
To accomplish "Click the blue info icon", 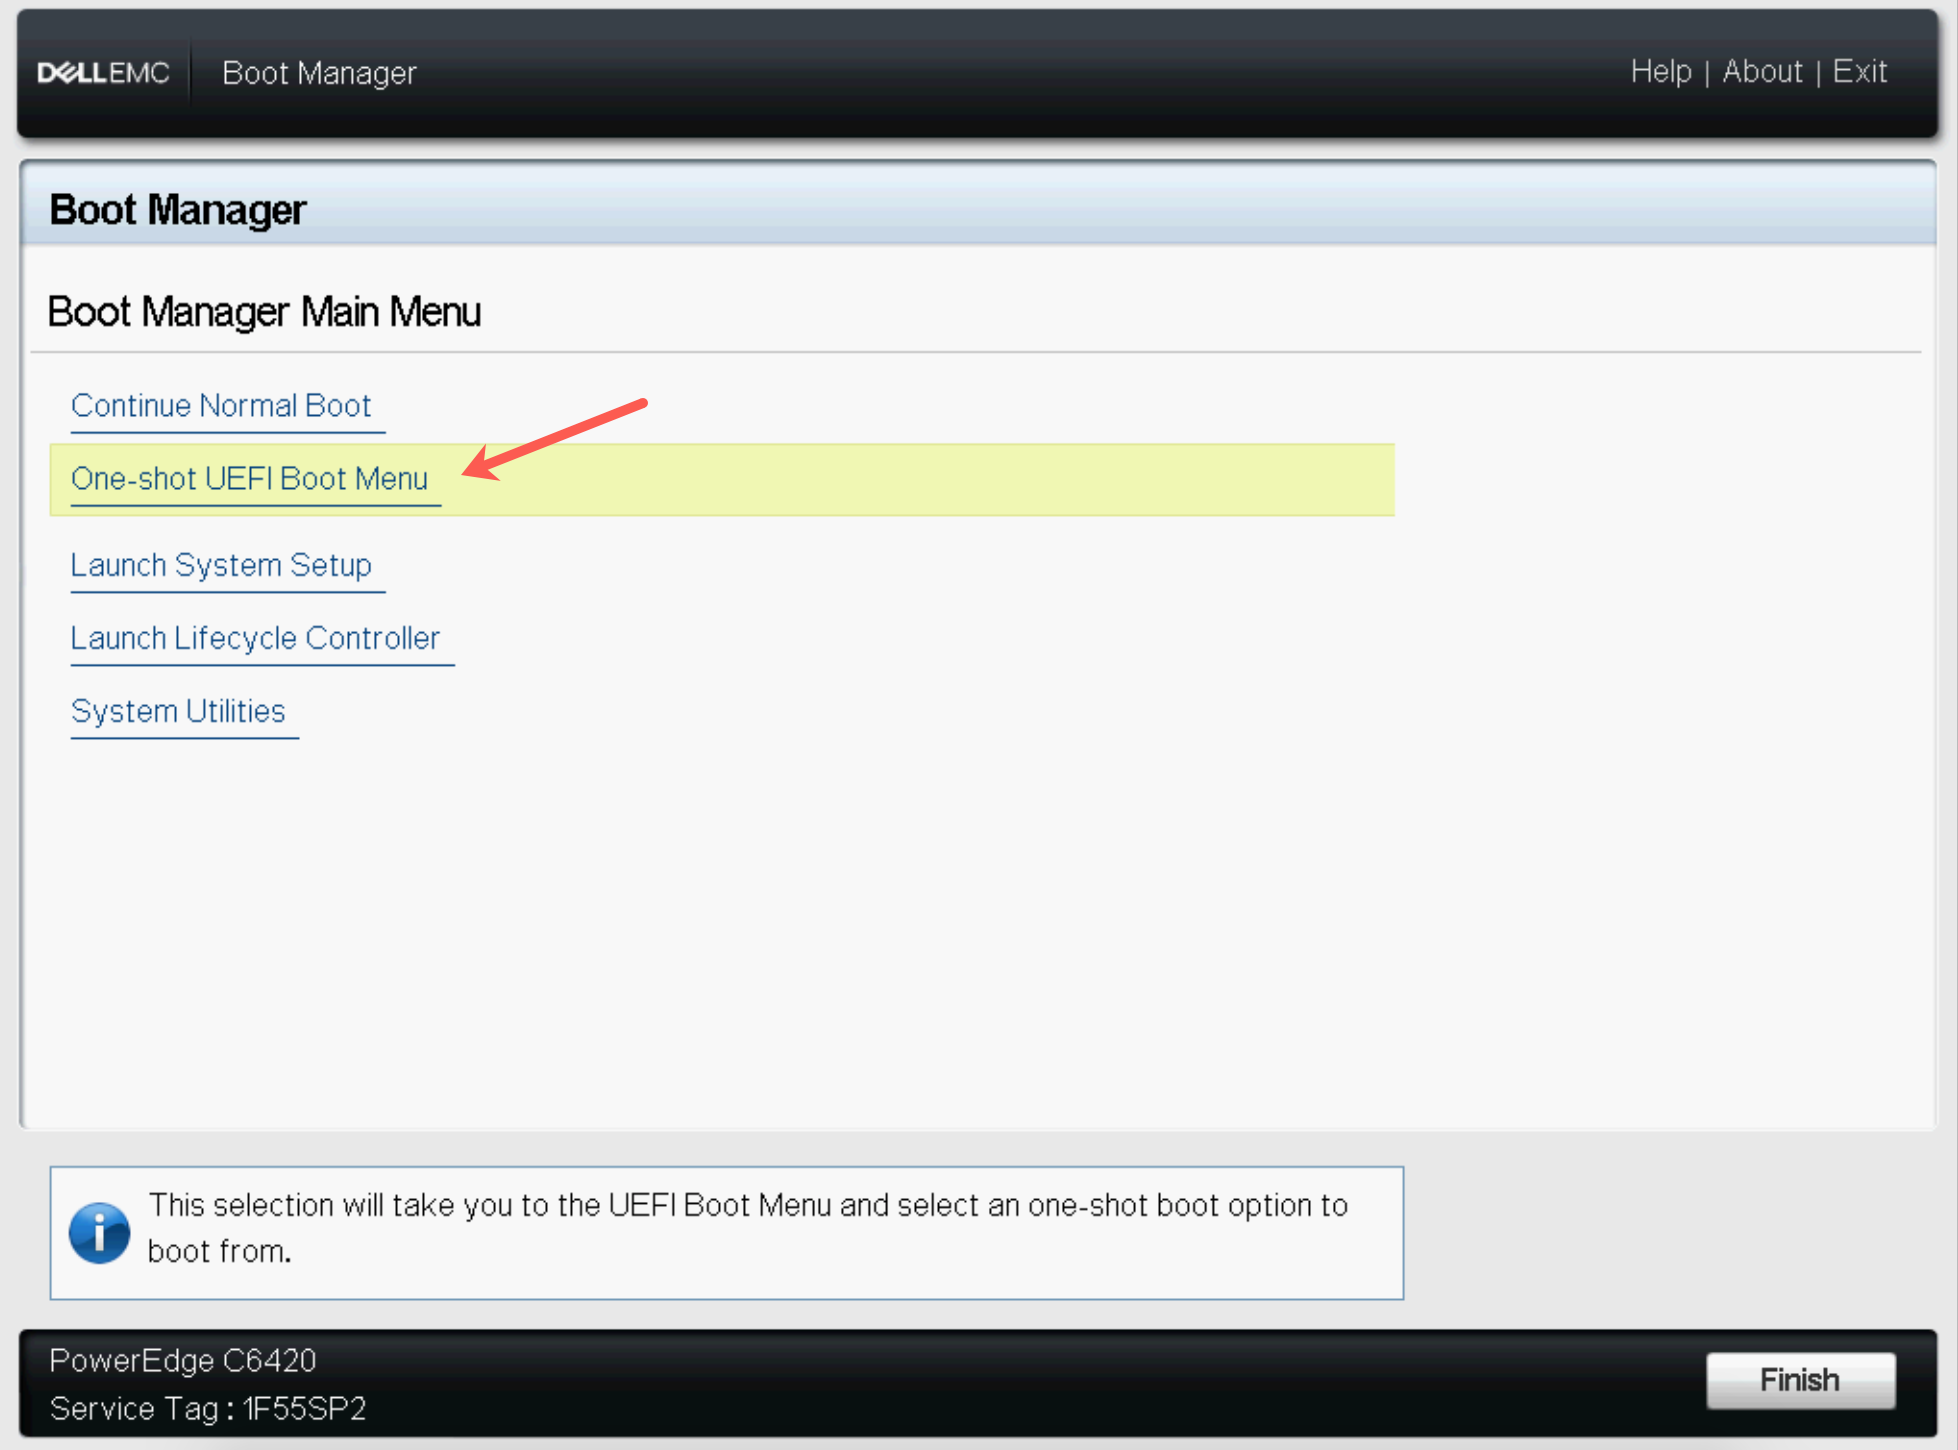I will tap(99, 1232).
